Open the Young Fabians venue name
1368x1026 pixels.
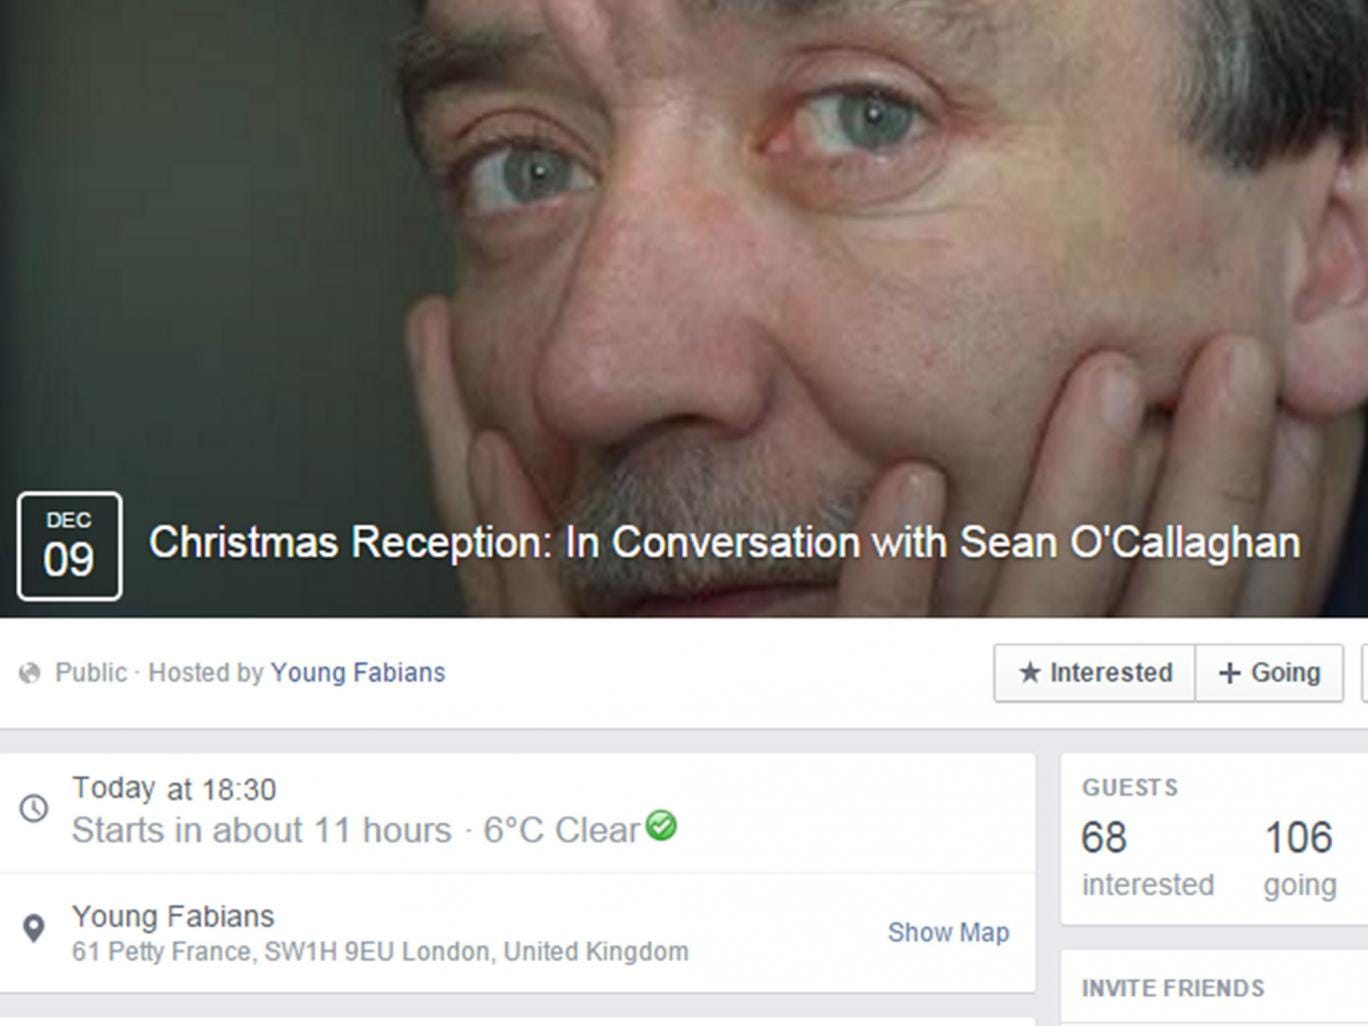[173, 916]
